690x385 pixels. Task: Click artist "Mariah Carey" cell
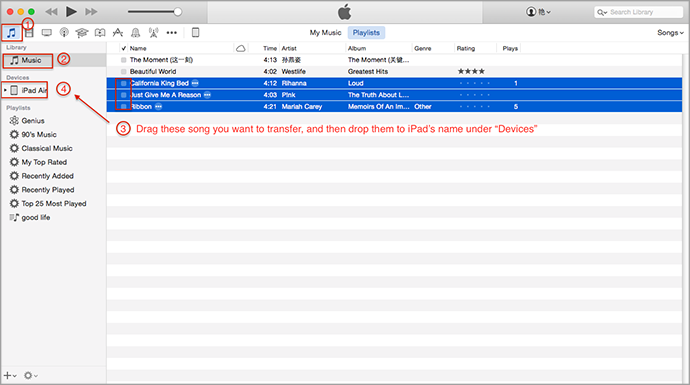pyautogui.click(x=302, y=106)
